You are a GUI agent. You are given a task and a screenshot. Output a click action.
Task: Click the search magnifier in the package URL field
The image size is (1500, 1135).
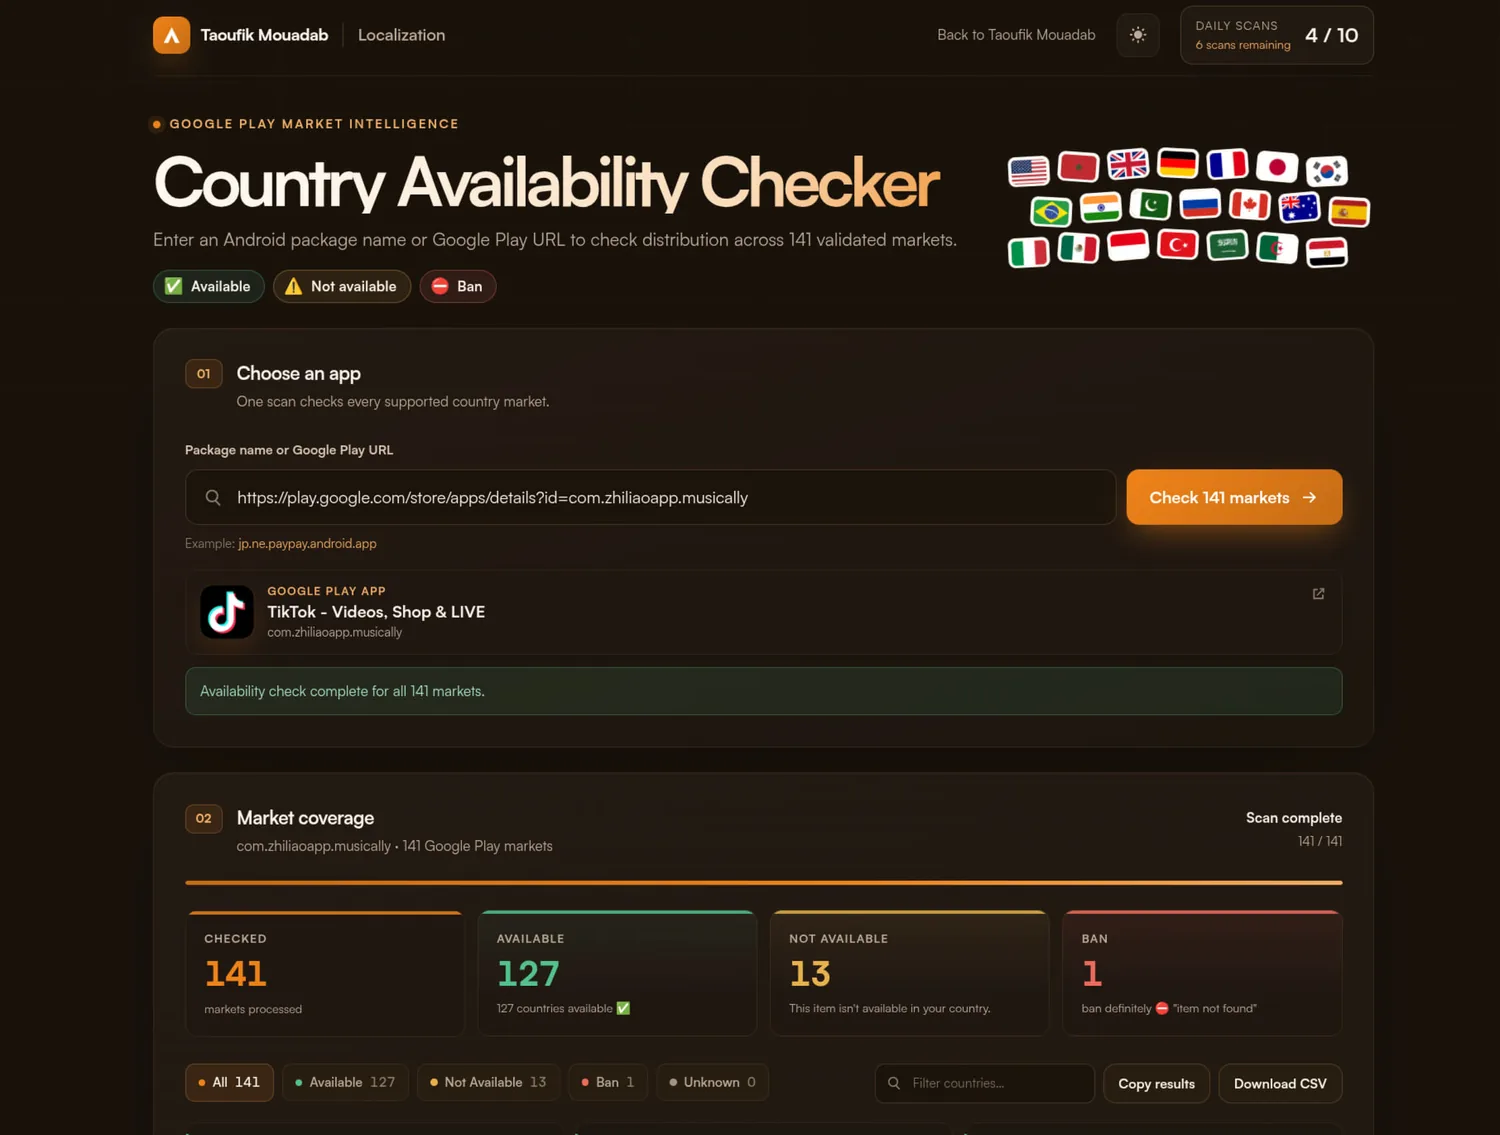[x=213, y=498]
